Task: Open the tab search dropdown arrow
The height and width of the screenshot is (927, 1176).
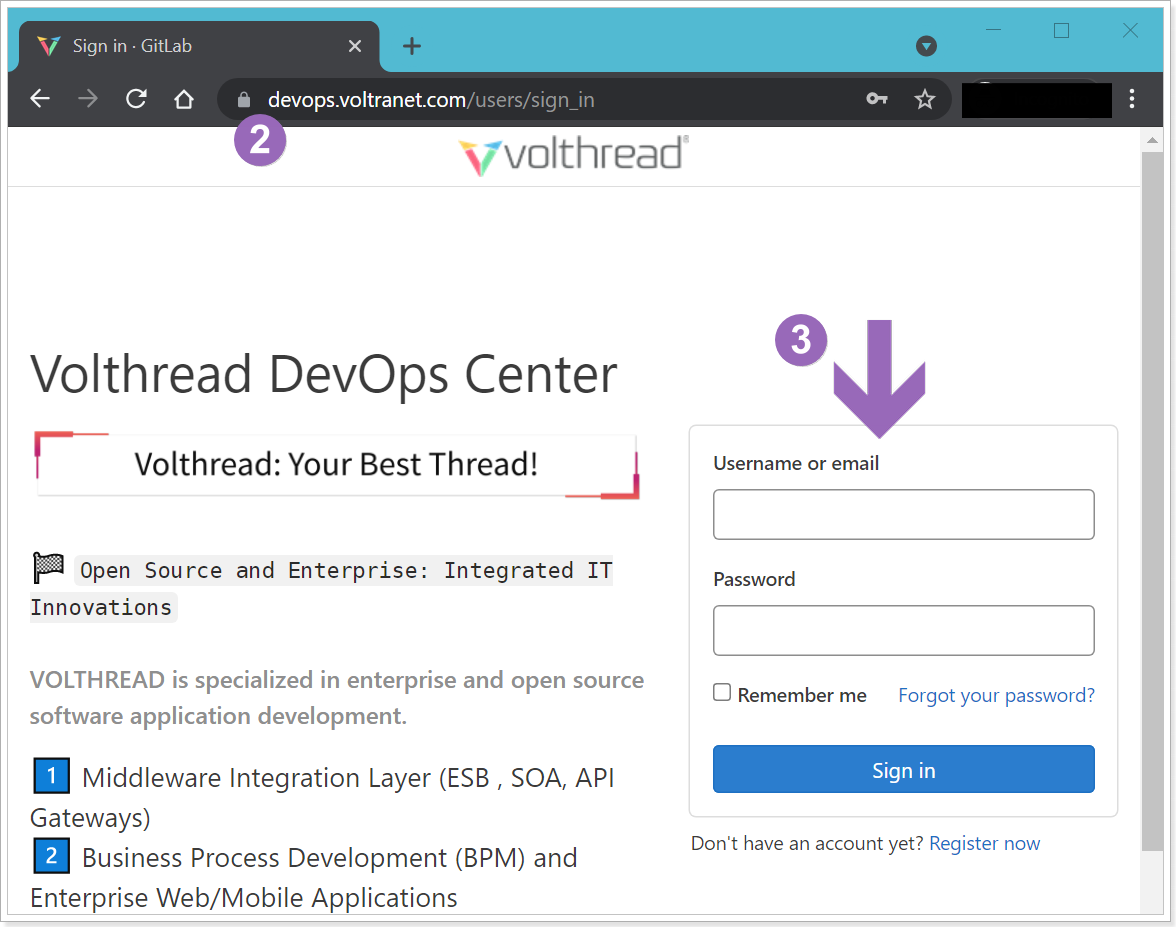Action: tap(927, 46)
